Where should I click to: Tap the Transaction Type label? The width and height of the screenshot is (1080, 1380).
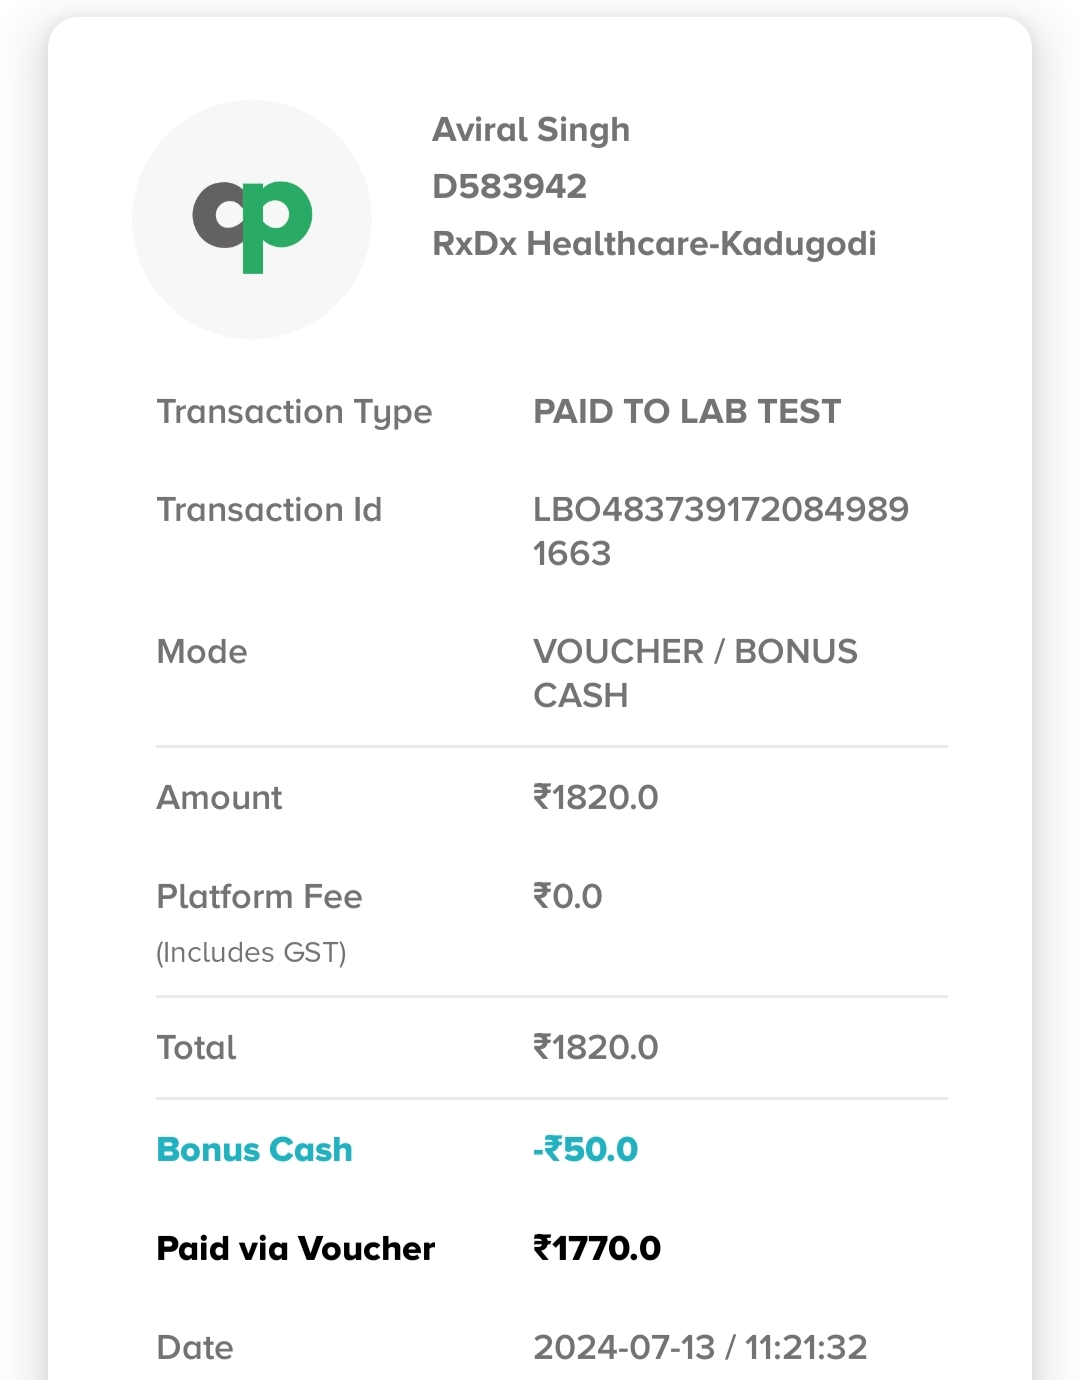click(294, 413)
